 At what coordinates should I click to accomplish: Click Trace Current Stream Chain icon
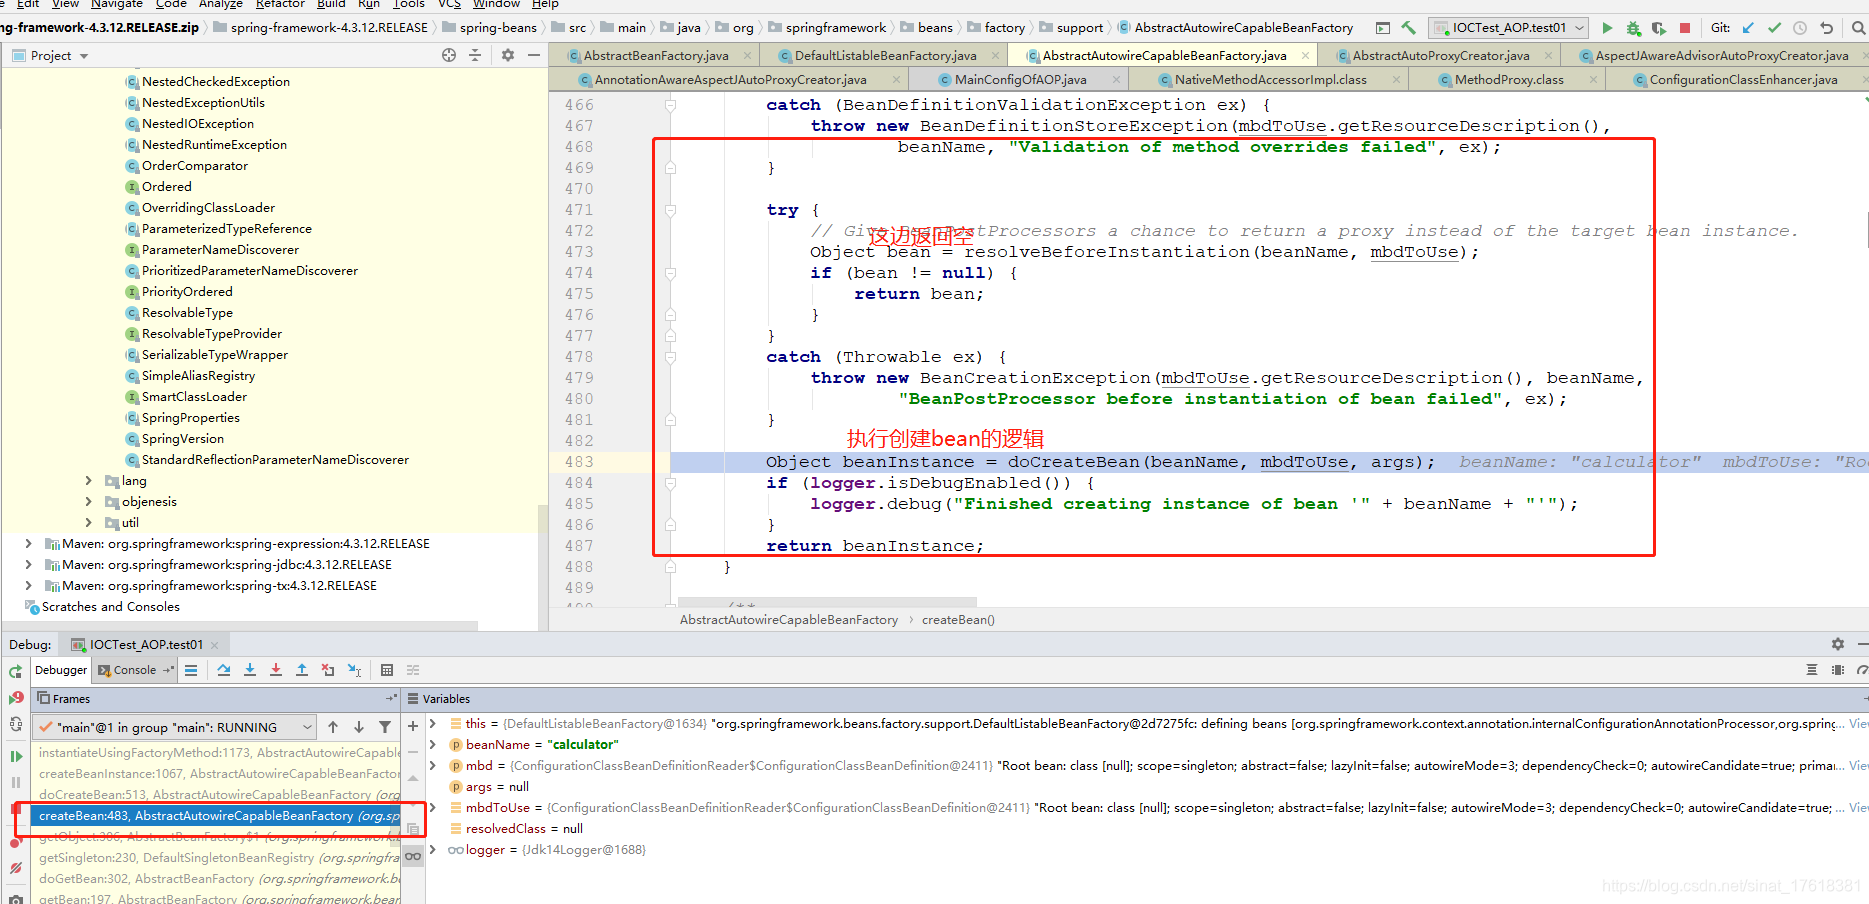[413, 670]
